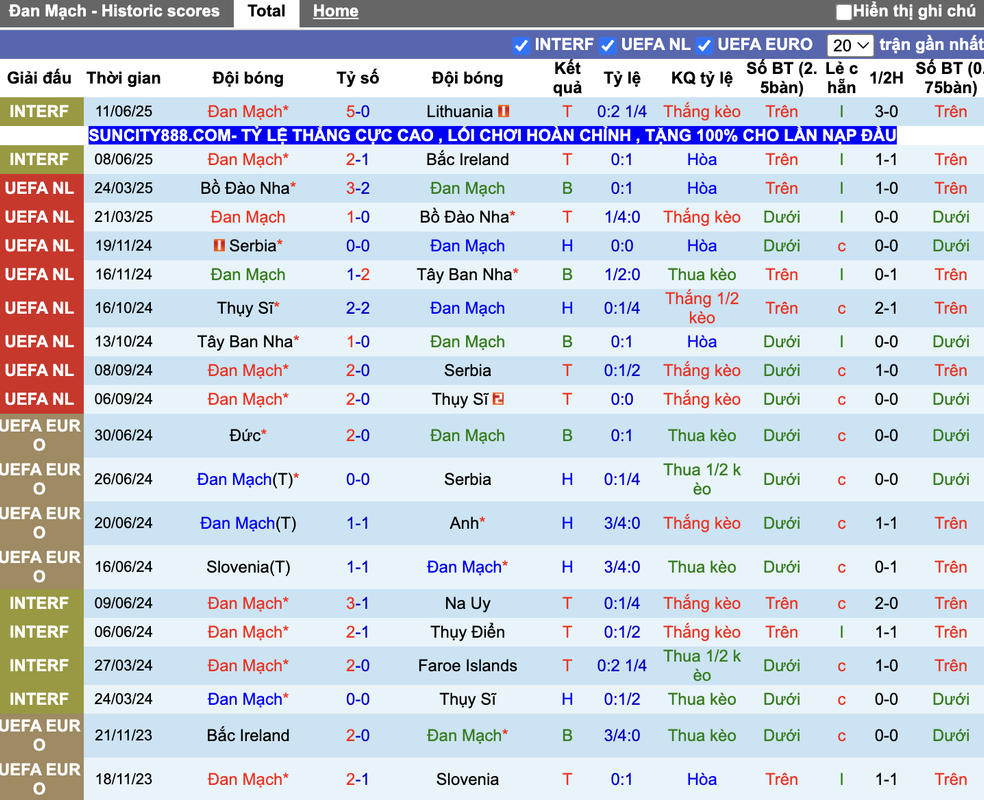
Task: Click the 'KQ tỷ lệ' column header
Action: point(702,78)
